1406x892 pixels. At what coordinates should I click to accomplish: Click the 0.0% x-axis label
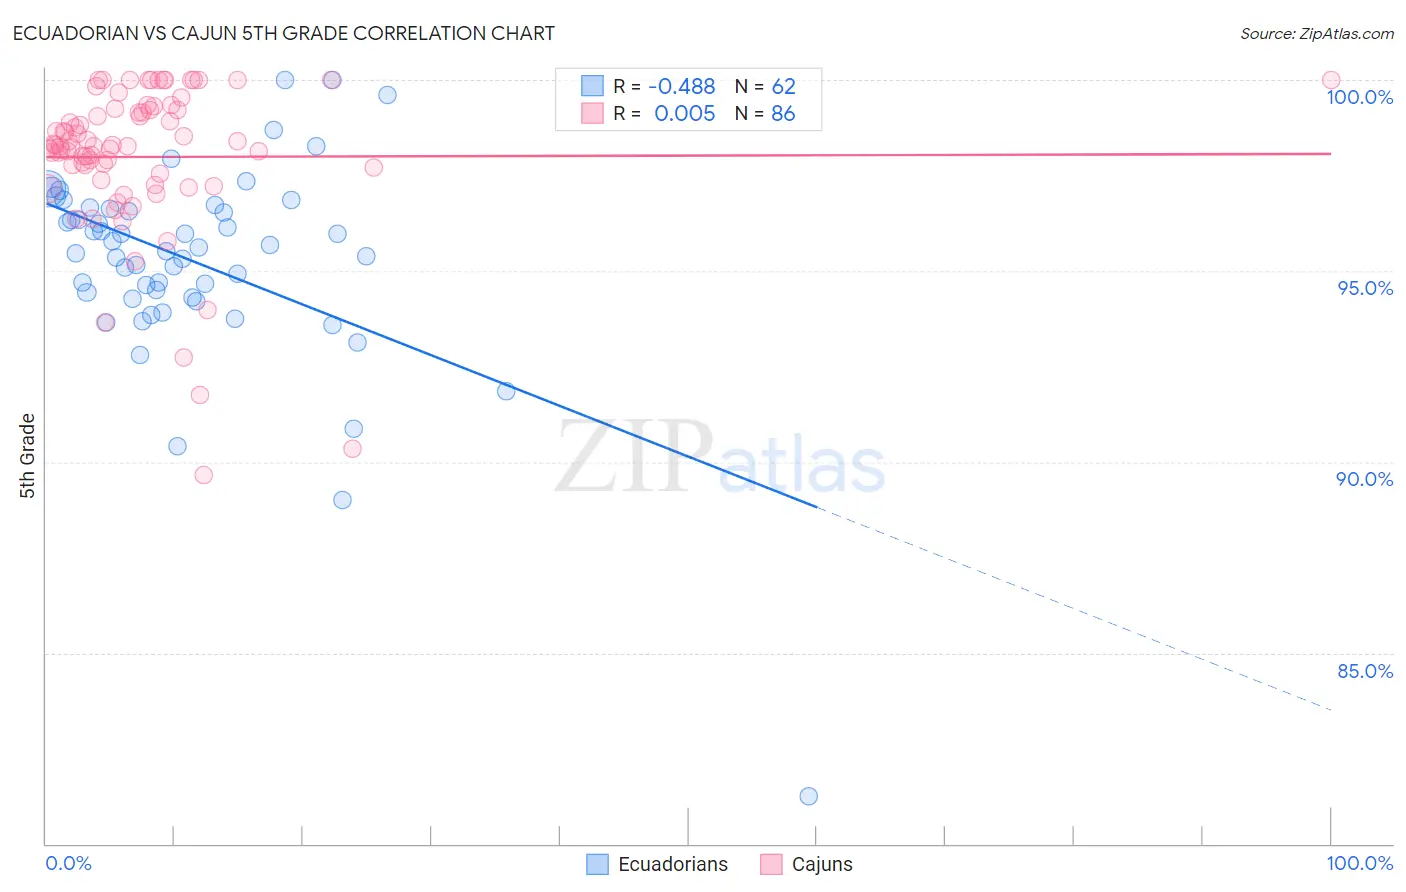tap(68, 863)
